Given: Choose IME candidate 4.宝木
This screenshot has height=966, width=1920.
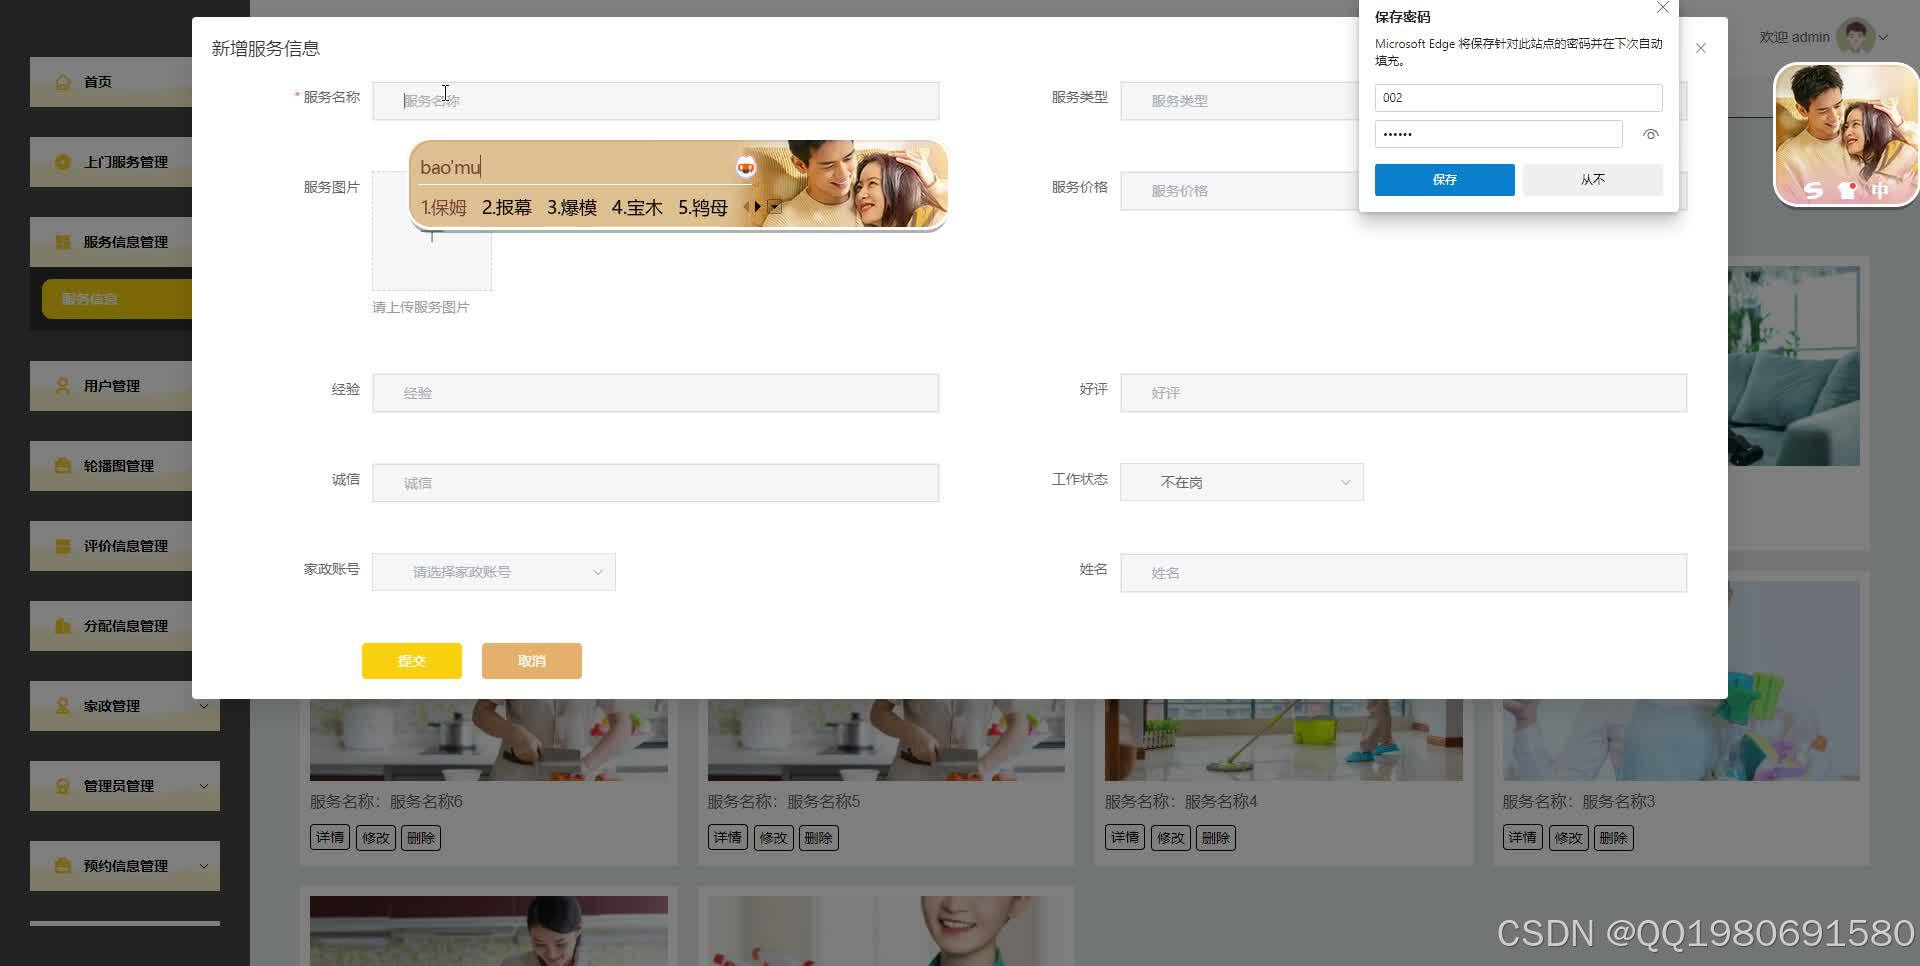Looking at the screenshot, I should coord(636,207).
